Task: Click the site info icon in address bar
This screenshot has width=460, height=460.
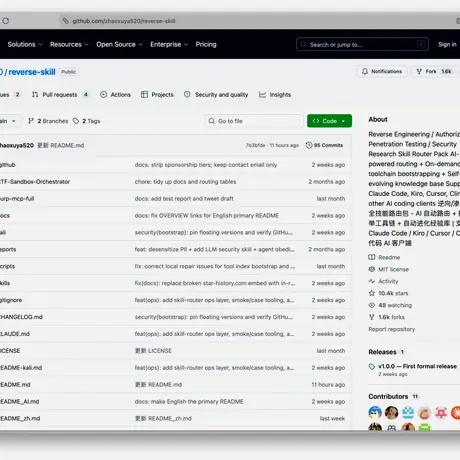Action: (65, 21)
